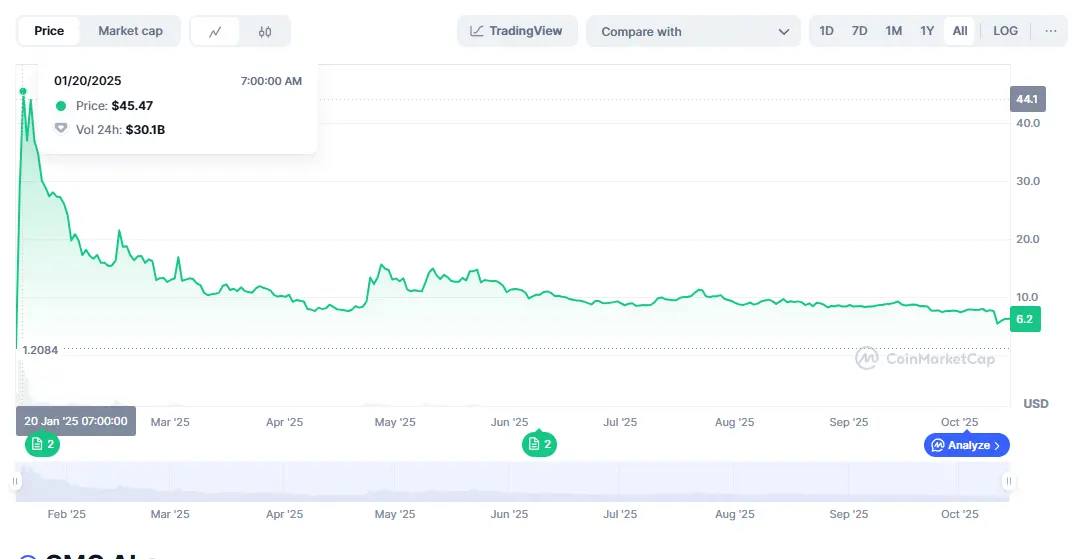Select the 1M time range
This screenshot has height=559, width=1084.
pos(893,31)
